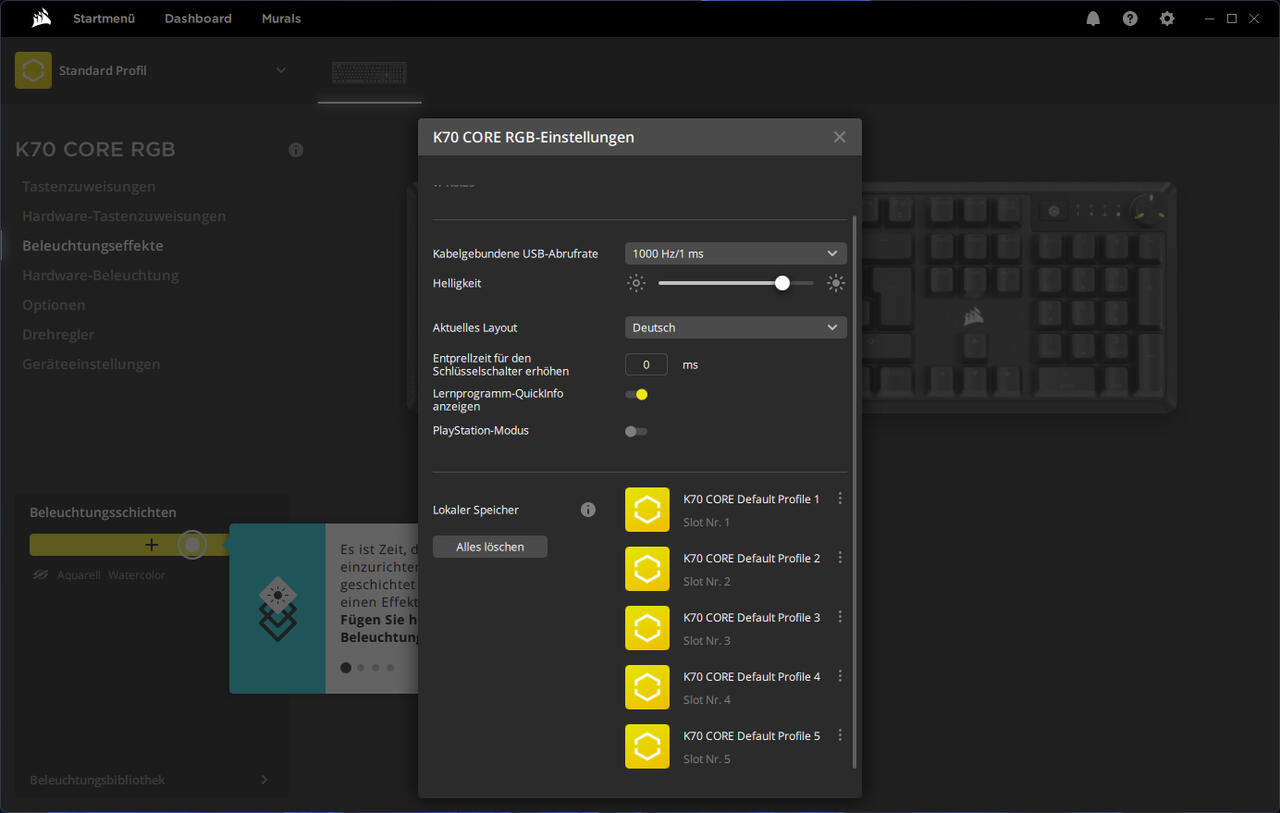1280x813 pixels.
Task: Select Beleuchtungseffekte in the sidebar
Action: point(93,246)
